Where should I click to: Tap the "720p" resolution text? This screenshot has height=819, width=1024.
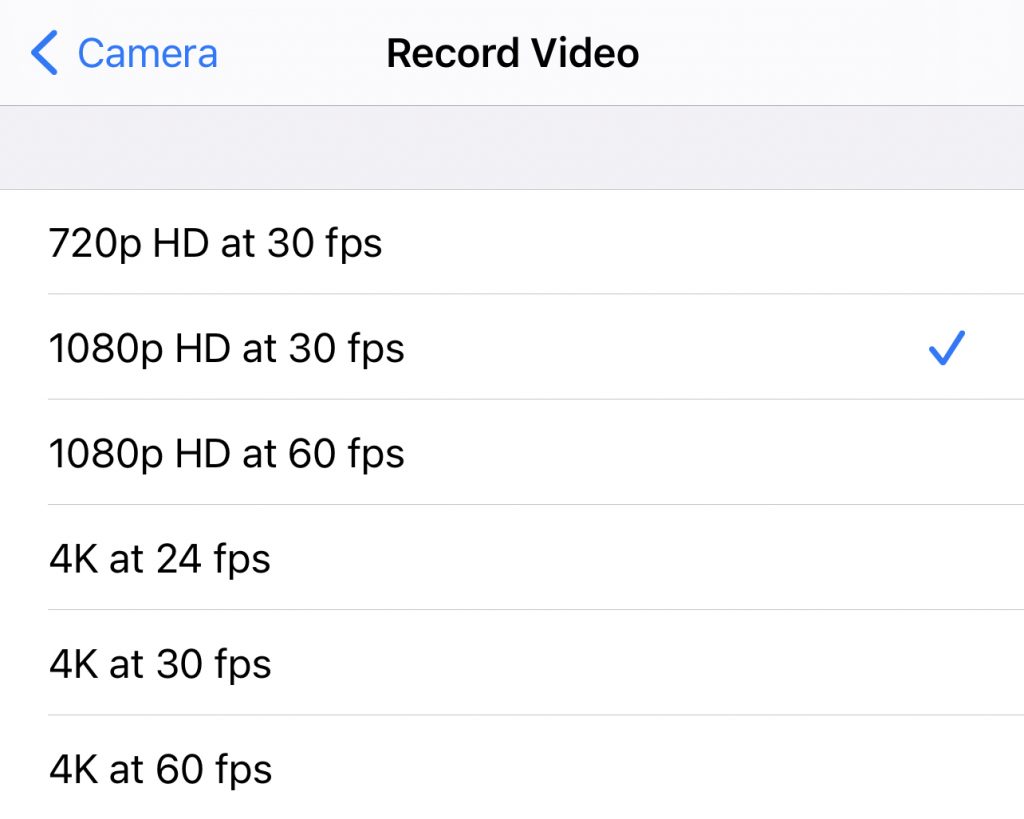(95, 244)
